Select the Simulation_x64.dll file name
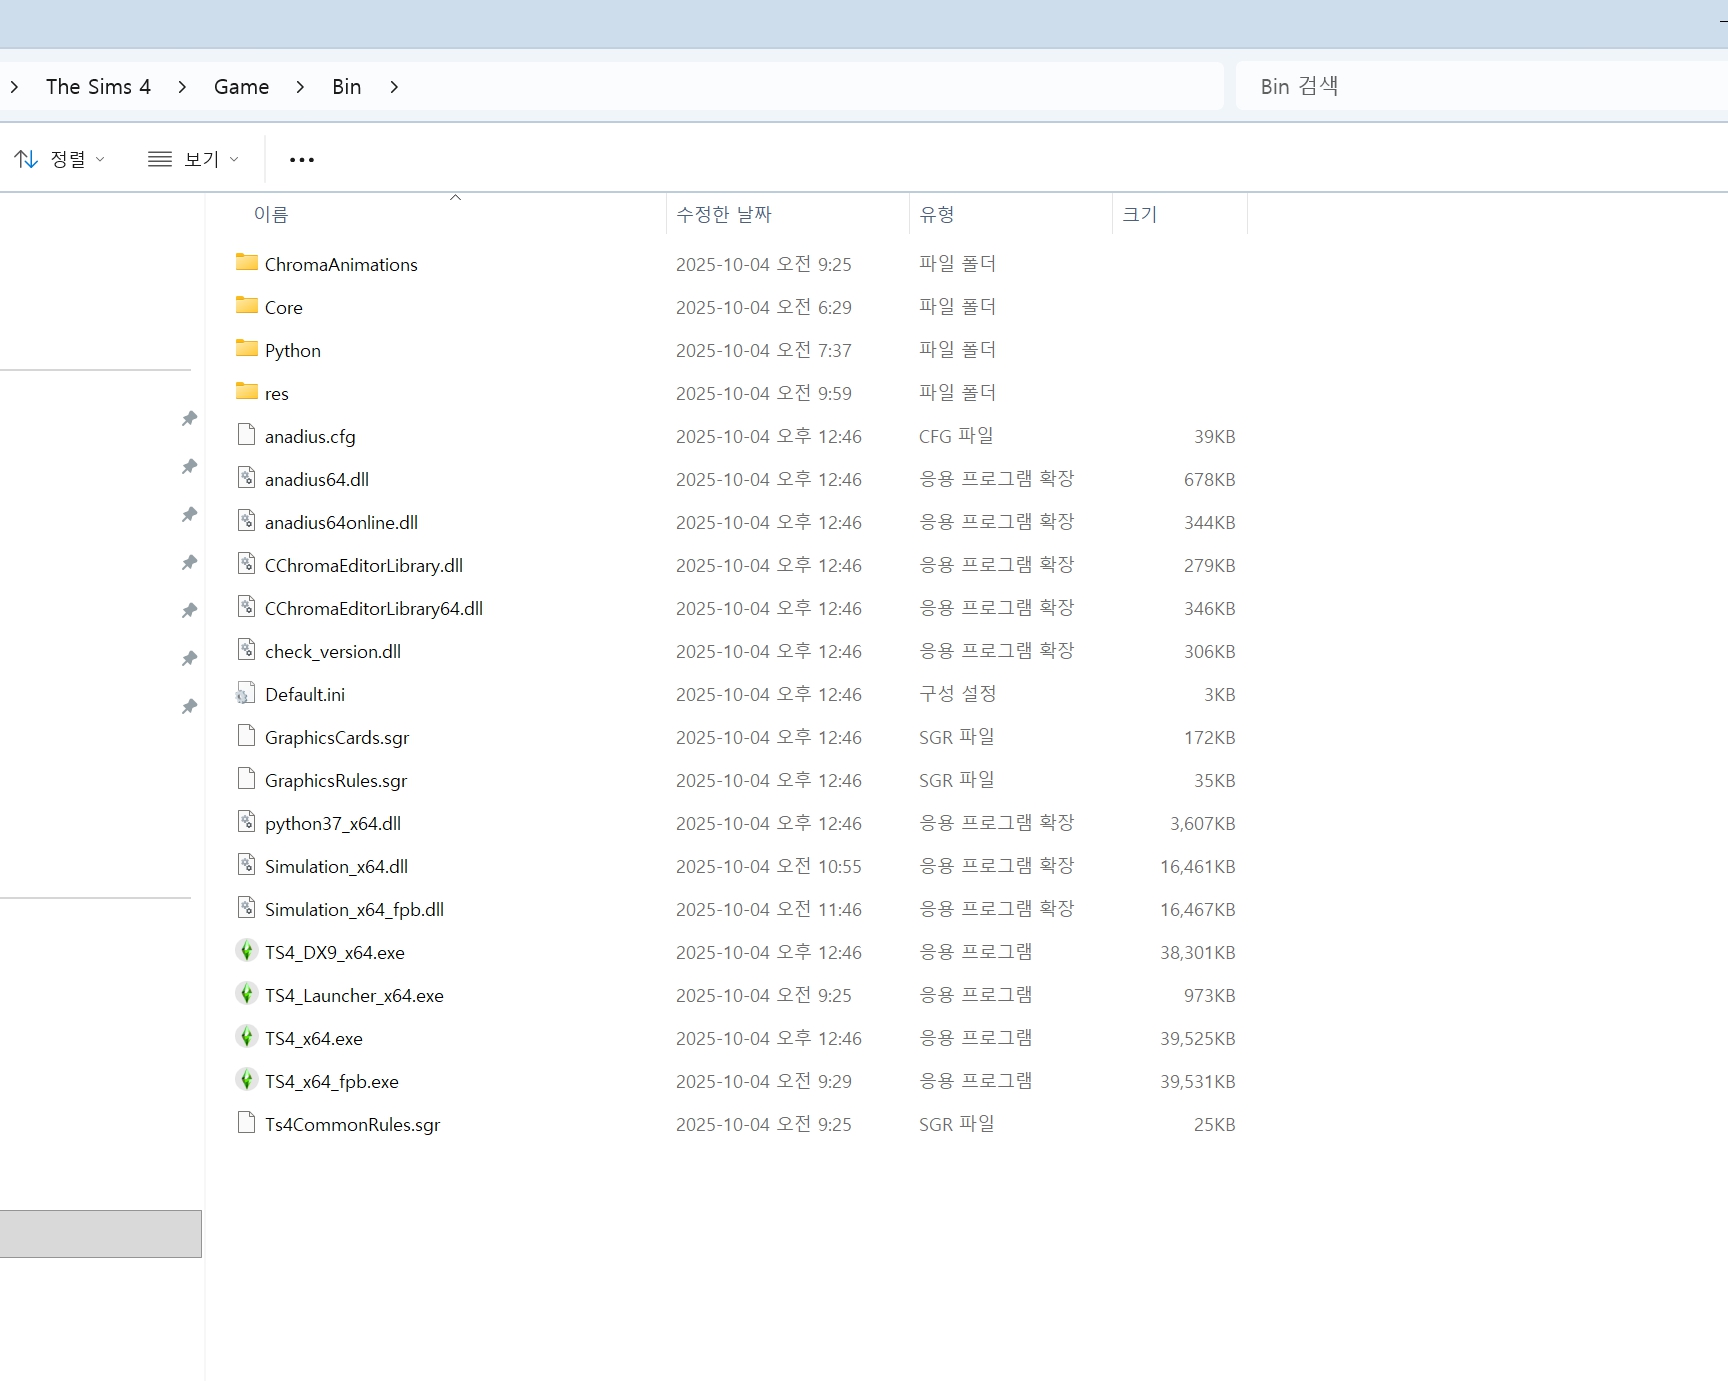1728x1381 pixels. (336, 866)
